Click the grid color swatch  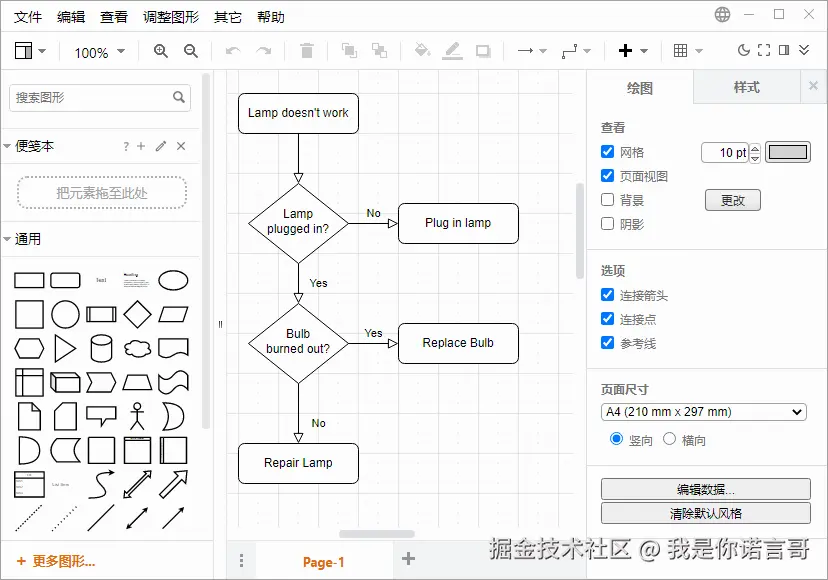tap(788, 152)
